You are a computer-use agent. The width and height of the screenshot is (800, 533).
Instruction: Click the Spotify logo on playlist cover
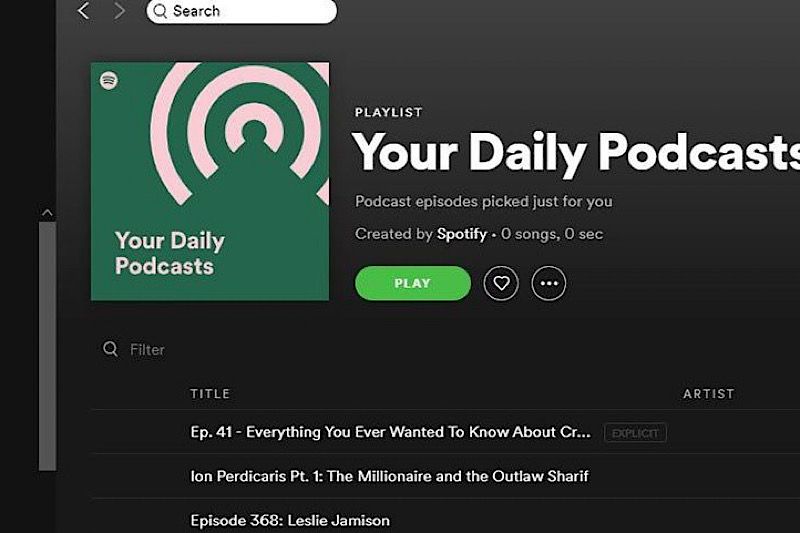(x=109, y=80)
